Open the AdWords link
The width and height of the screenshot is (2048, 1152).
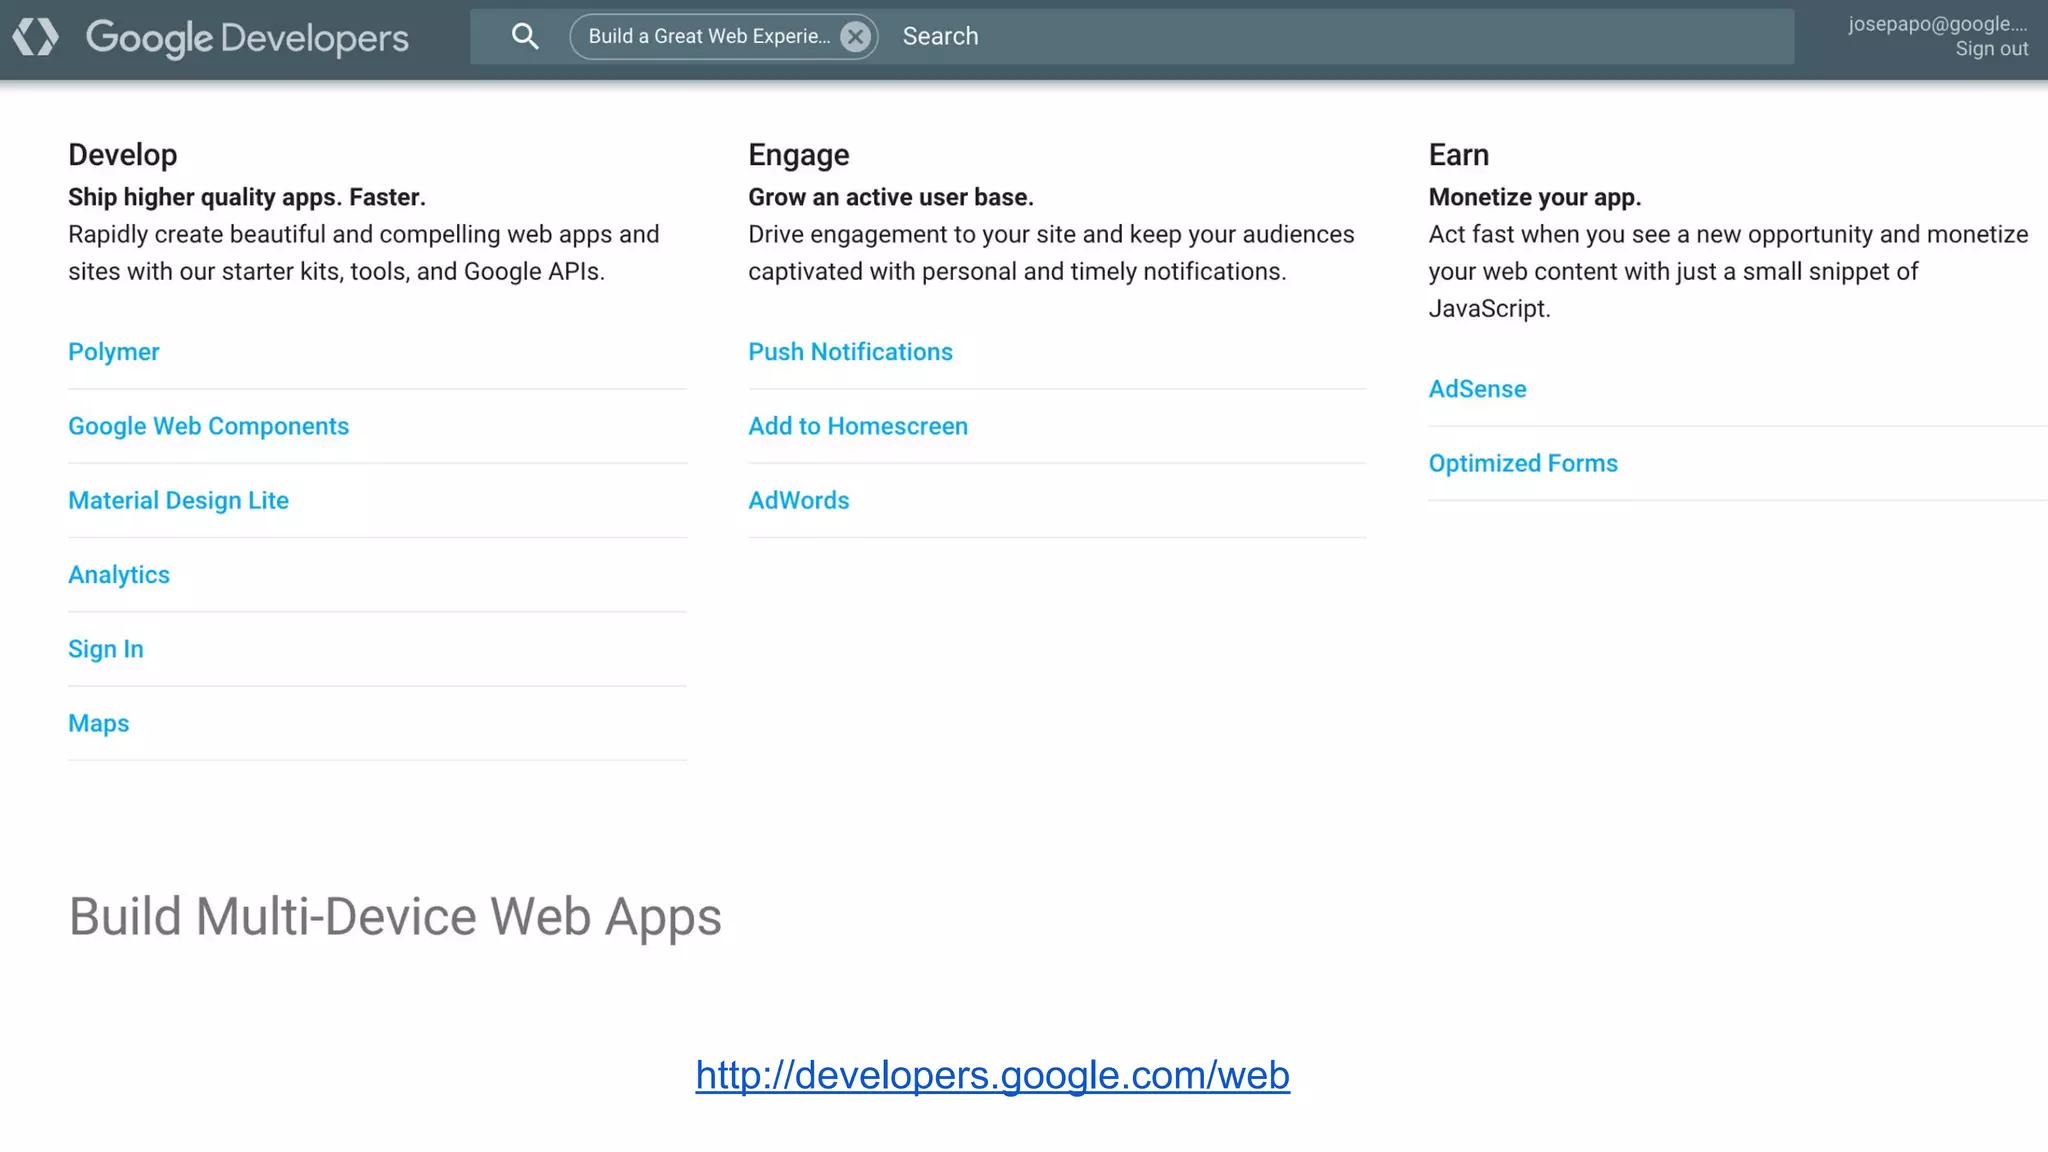click(x=799, y=500)
